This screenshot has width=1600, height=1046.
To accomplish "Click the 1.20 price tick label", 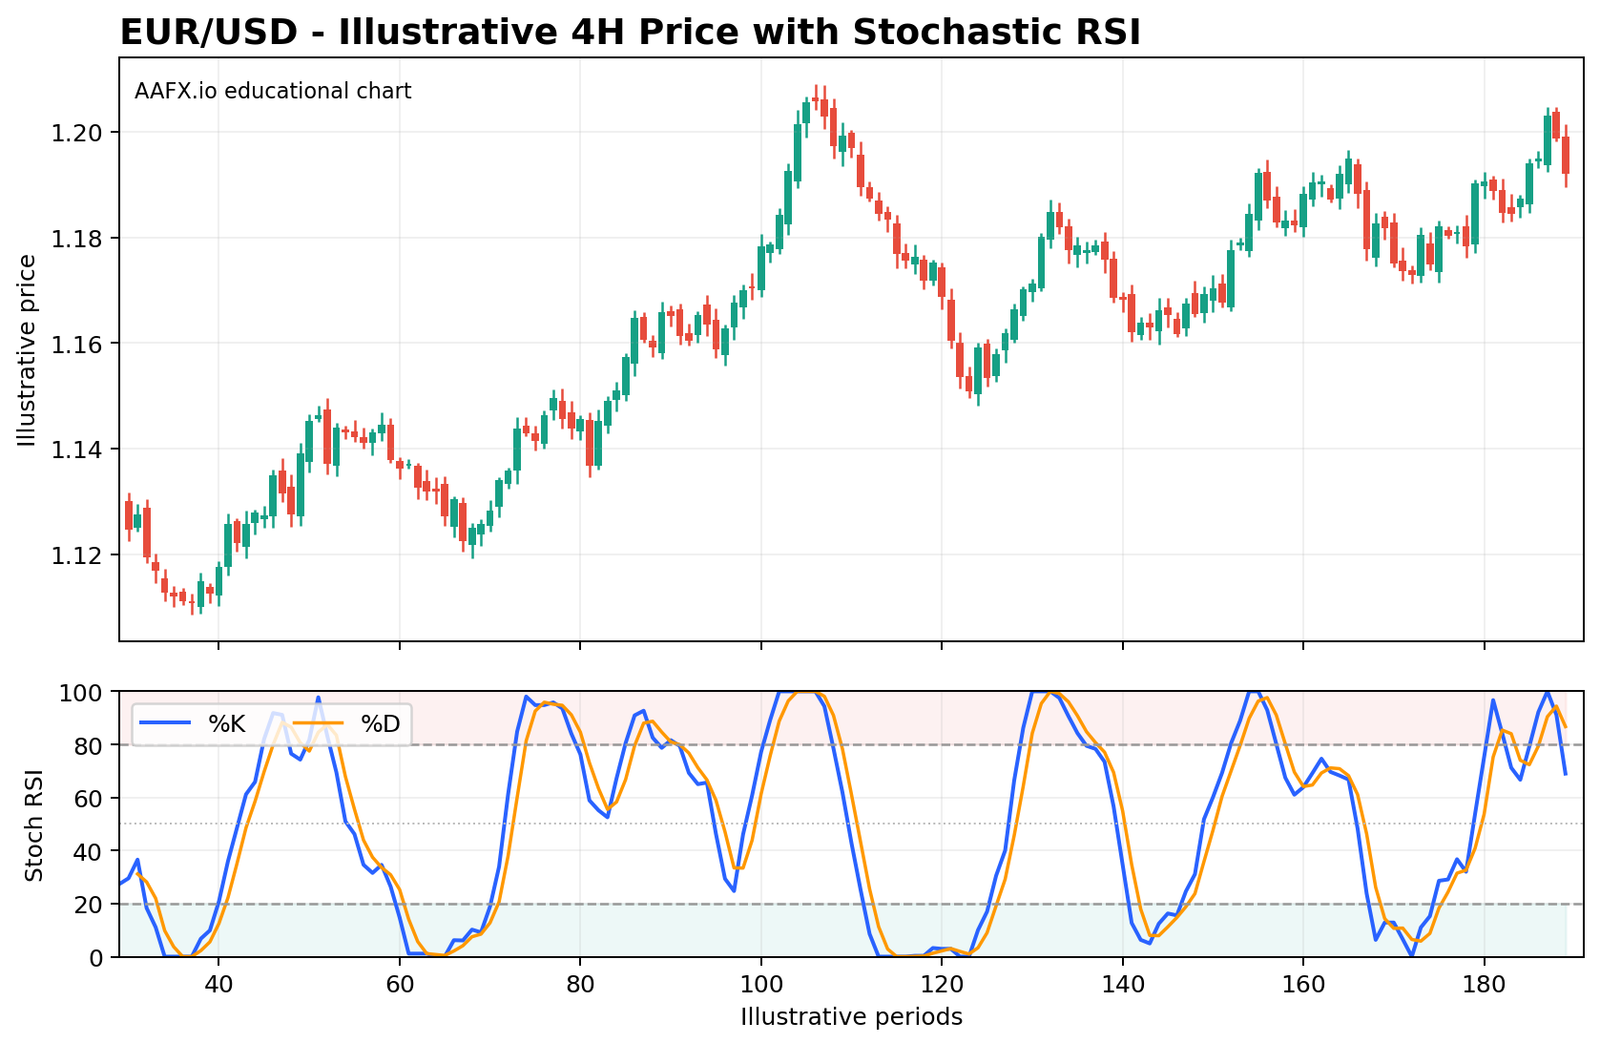I will [x=78, y=133].
